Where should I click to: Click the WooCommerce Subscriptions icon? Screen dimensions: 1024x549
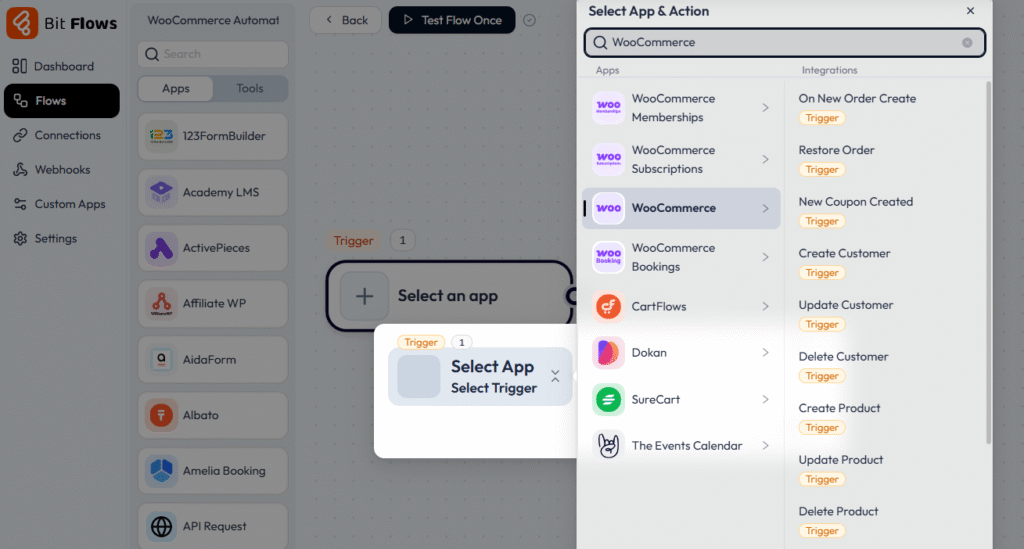coord(608,159)
